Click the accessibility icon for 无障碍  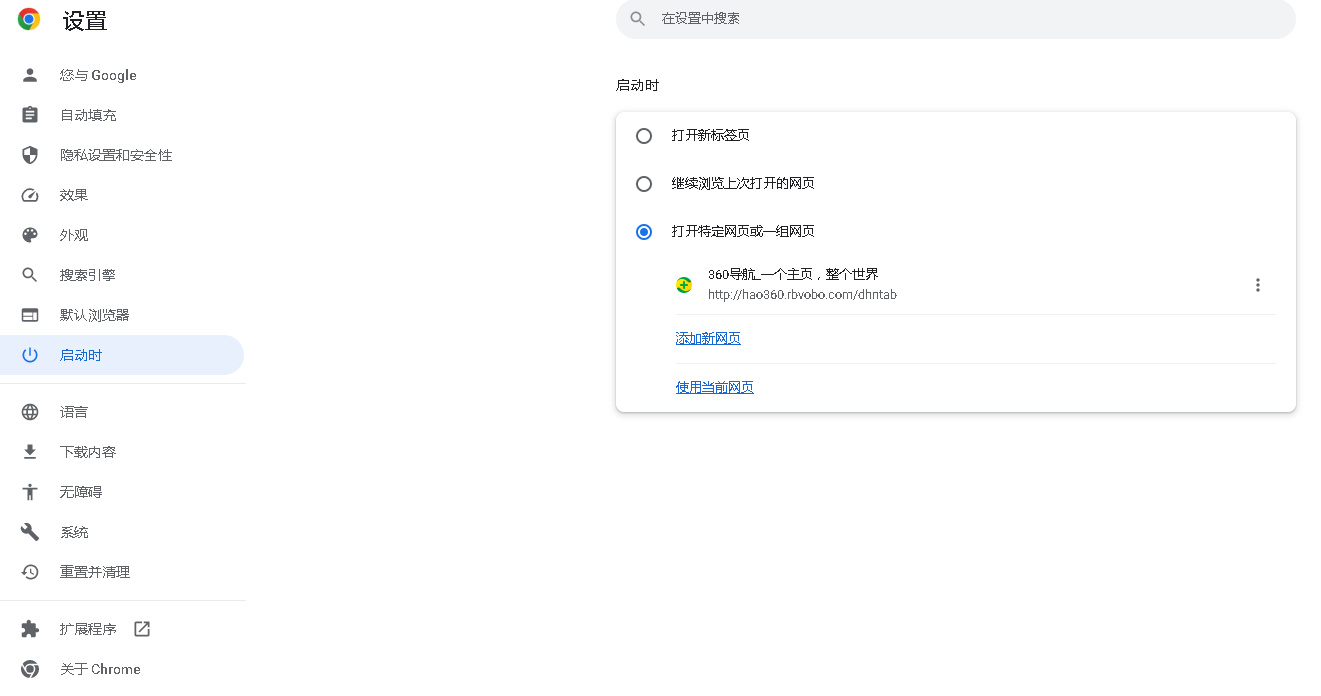point(30,492)
